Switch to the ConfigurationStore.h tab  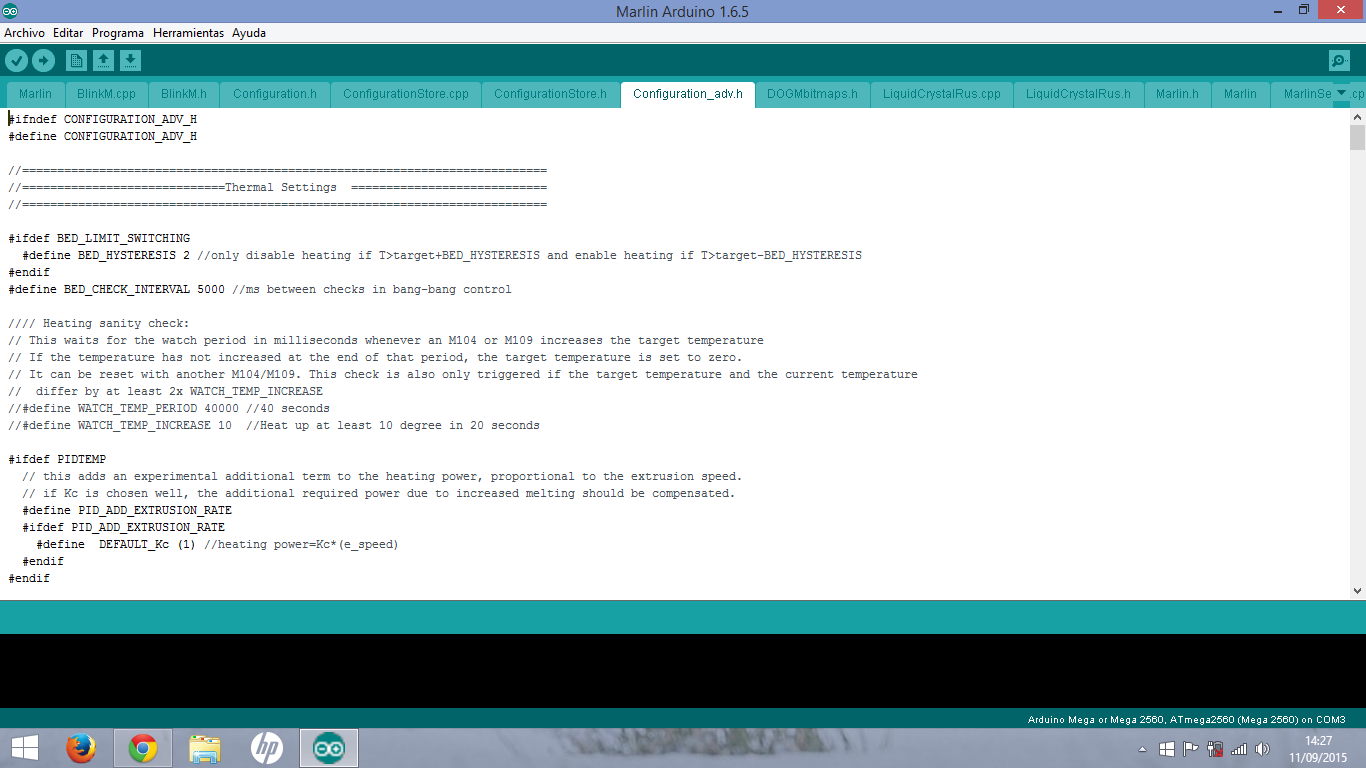click(x=550, y=94)
